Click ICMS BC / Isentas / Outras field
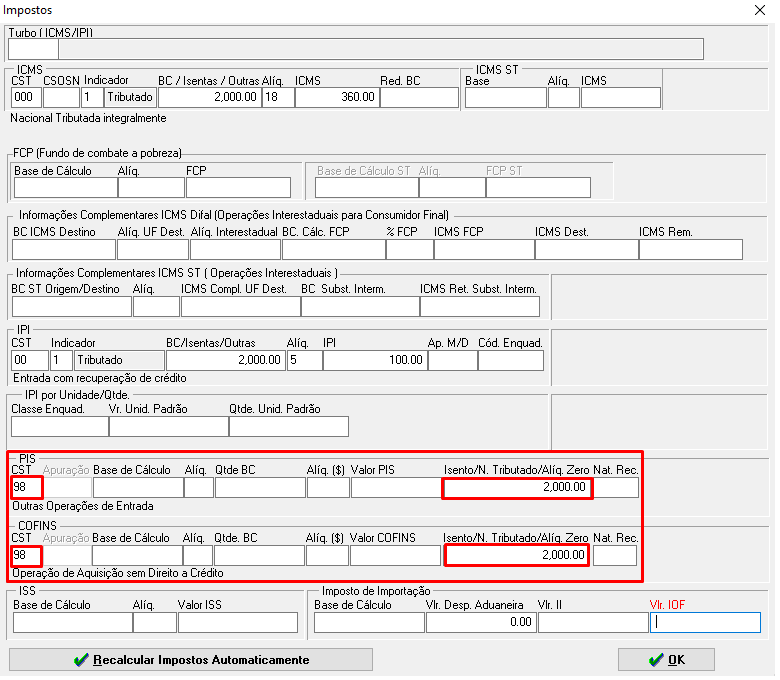 pos(209,97)
